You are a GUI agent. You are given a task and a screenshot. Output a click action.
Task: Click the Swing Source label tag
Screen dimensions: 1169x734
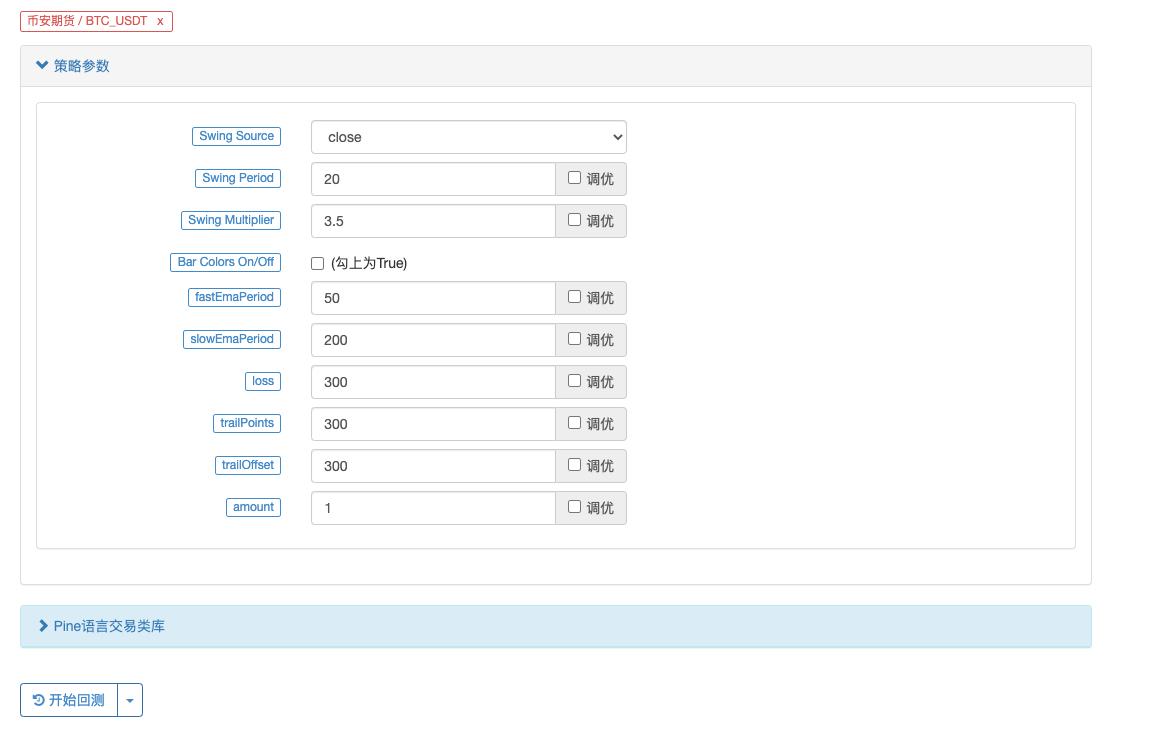tap(236, 136)
